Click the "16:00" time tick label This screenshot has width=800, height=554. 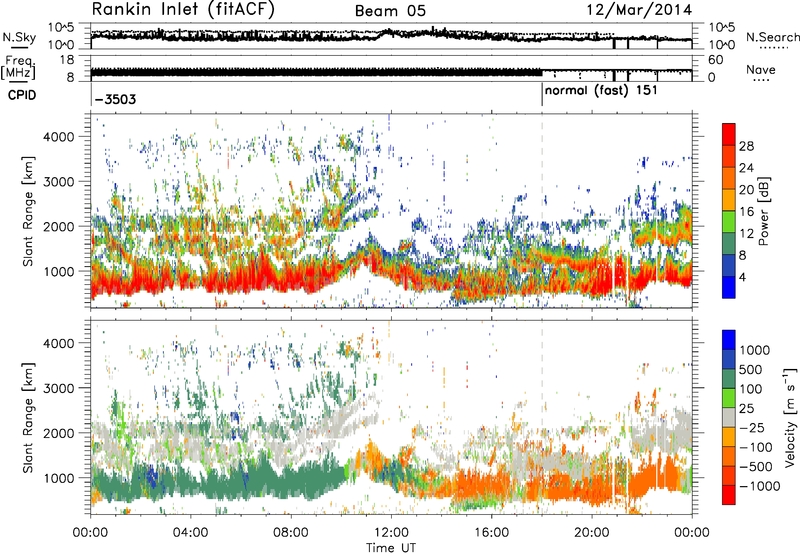coord(491,533)
